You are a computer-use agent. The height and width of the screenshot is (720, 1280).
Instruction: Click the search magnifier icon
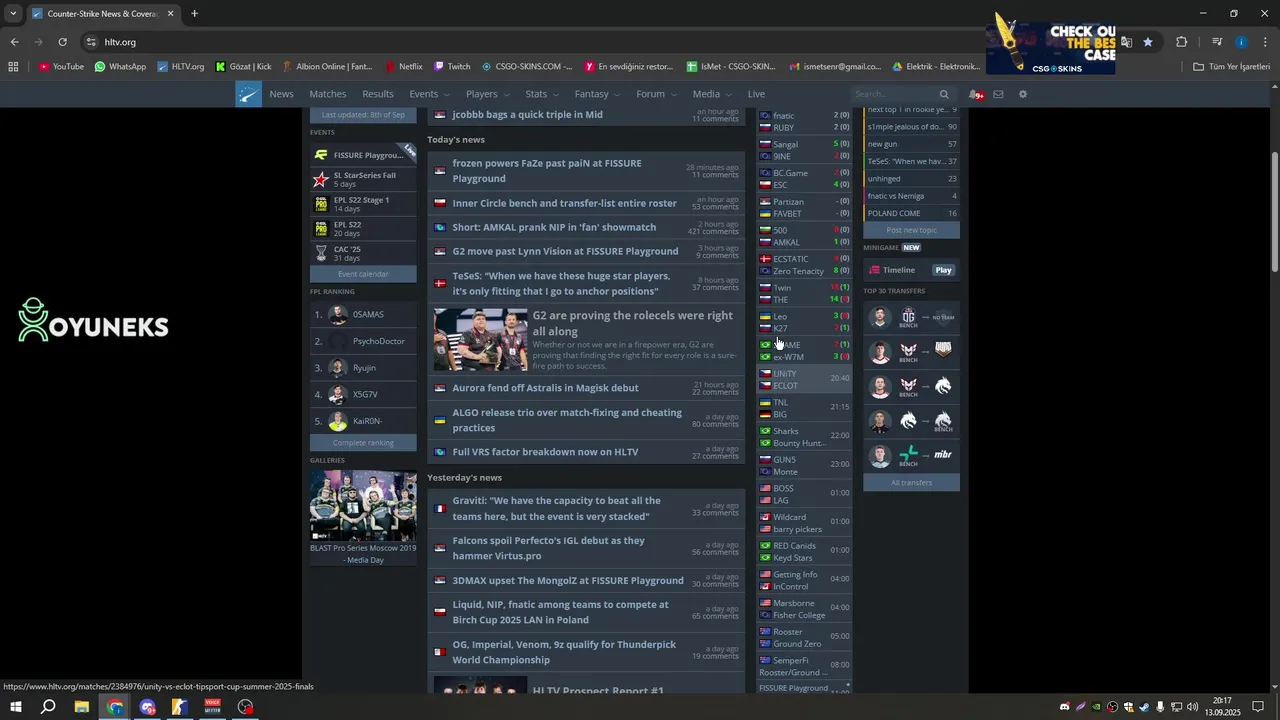tap(944, 94)
